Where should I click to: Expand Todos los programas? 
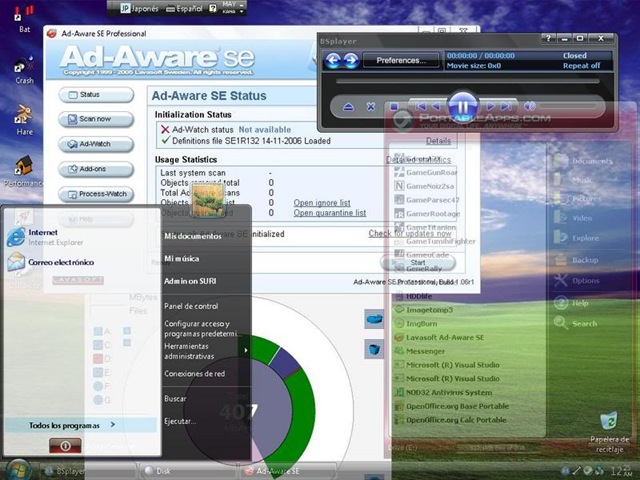[x=72, y=425]
